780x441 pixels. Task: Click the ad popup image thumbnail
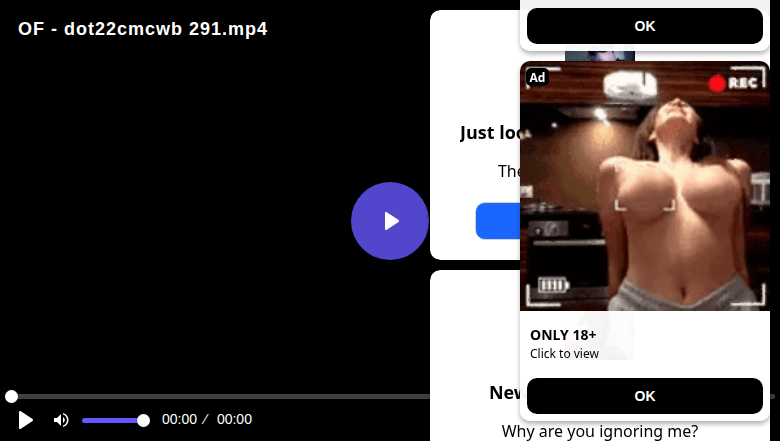coord(645,186)
